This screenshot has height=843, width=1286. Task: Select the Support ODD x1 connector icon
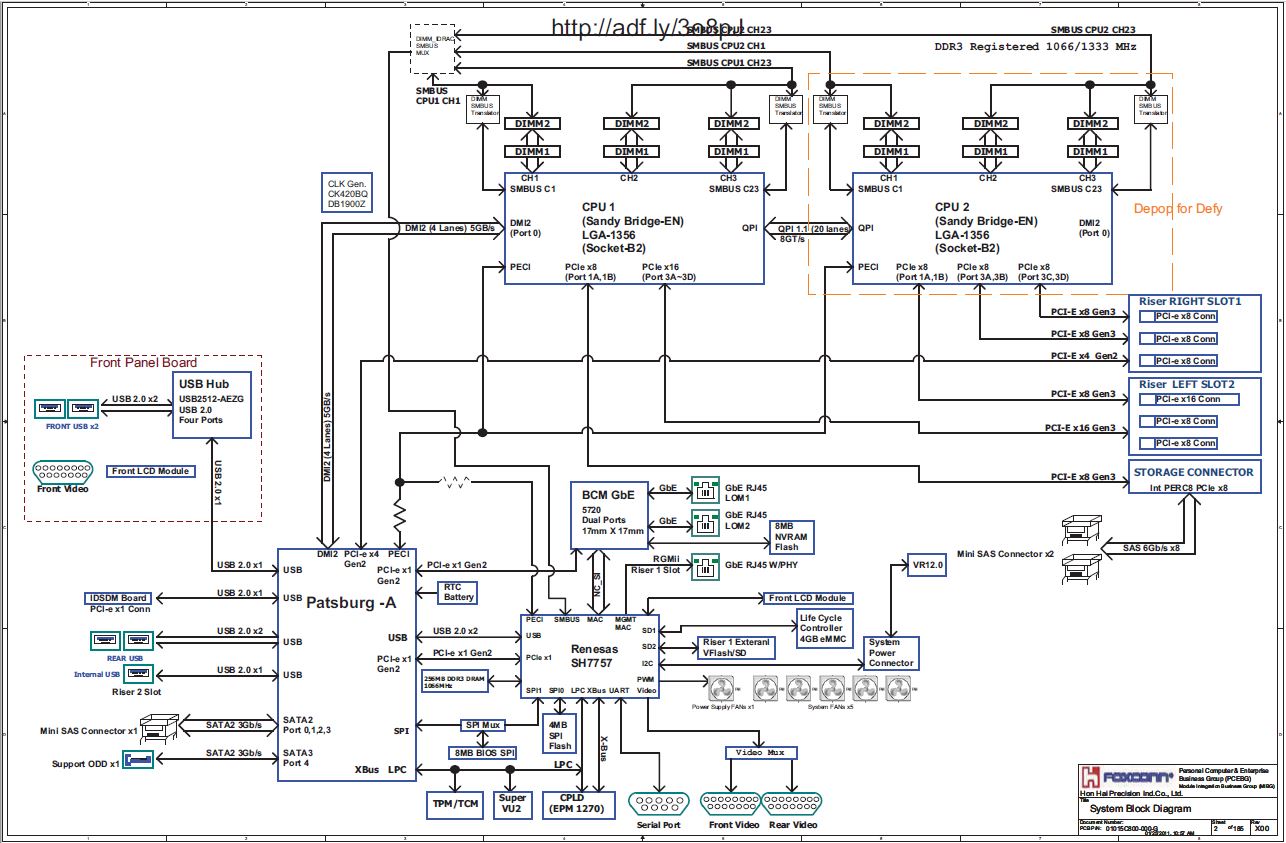coord(138,761)
